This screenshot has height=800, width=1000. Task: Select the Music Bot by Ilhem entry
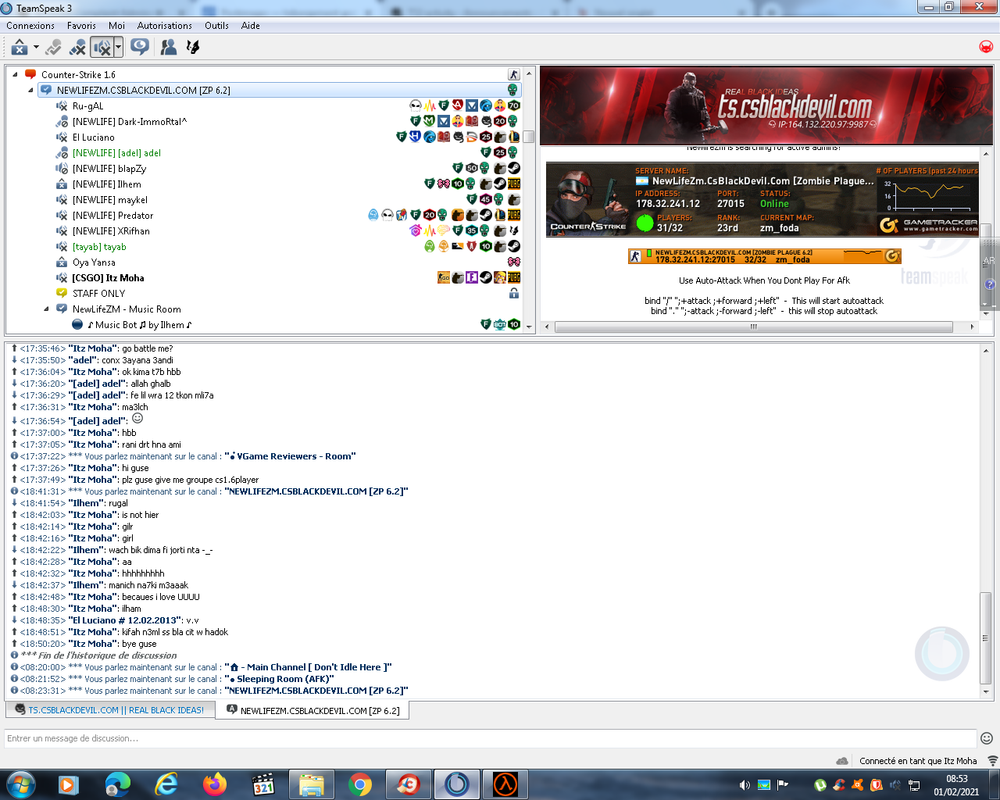[x=139, y=325]
